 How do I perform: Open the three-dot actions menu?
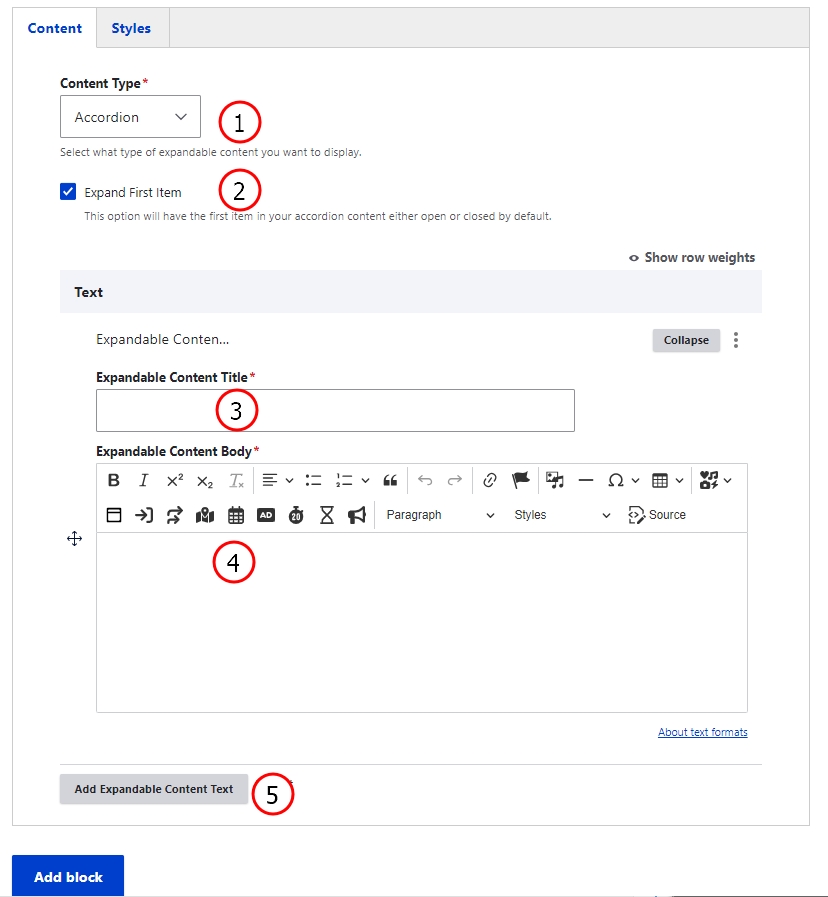pyautogui.click(x=736, y=340)
